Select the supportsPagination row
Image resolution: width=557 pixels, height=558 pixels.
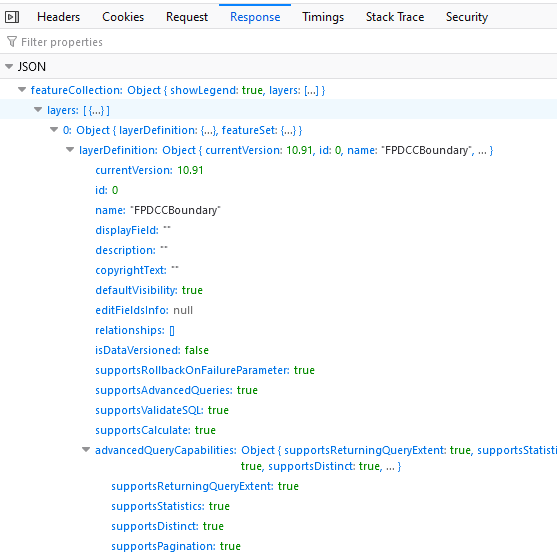278,546
